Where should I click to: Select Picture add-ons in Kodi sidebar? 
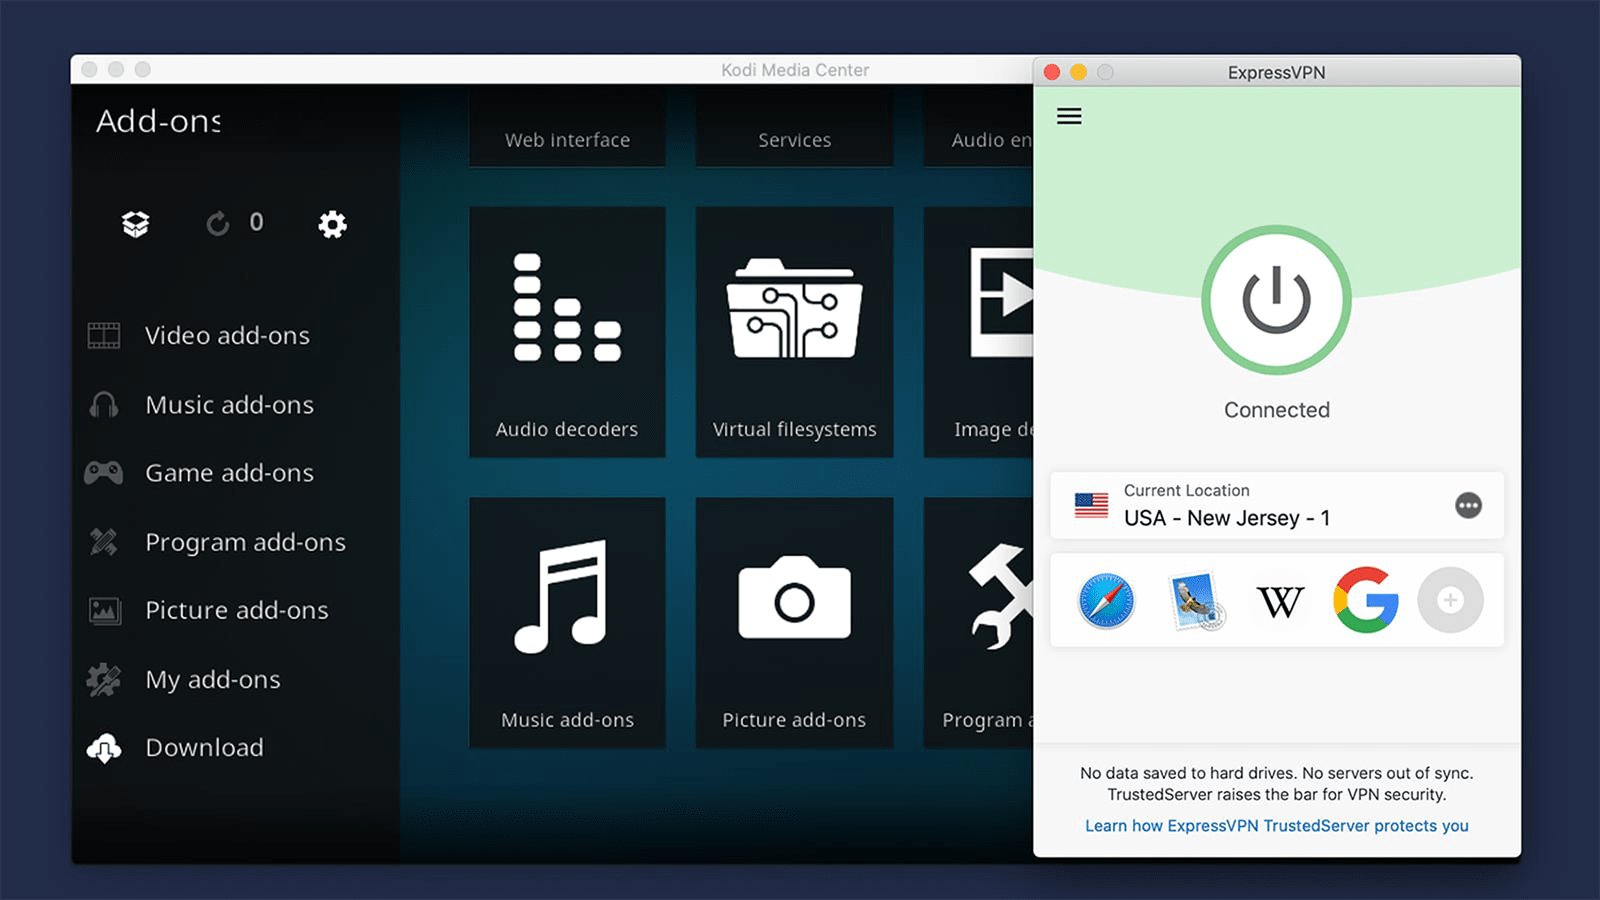coord(236,610)
